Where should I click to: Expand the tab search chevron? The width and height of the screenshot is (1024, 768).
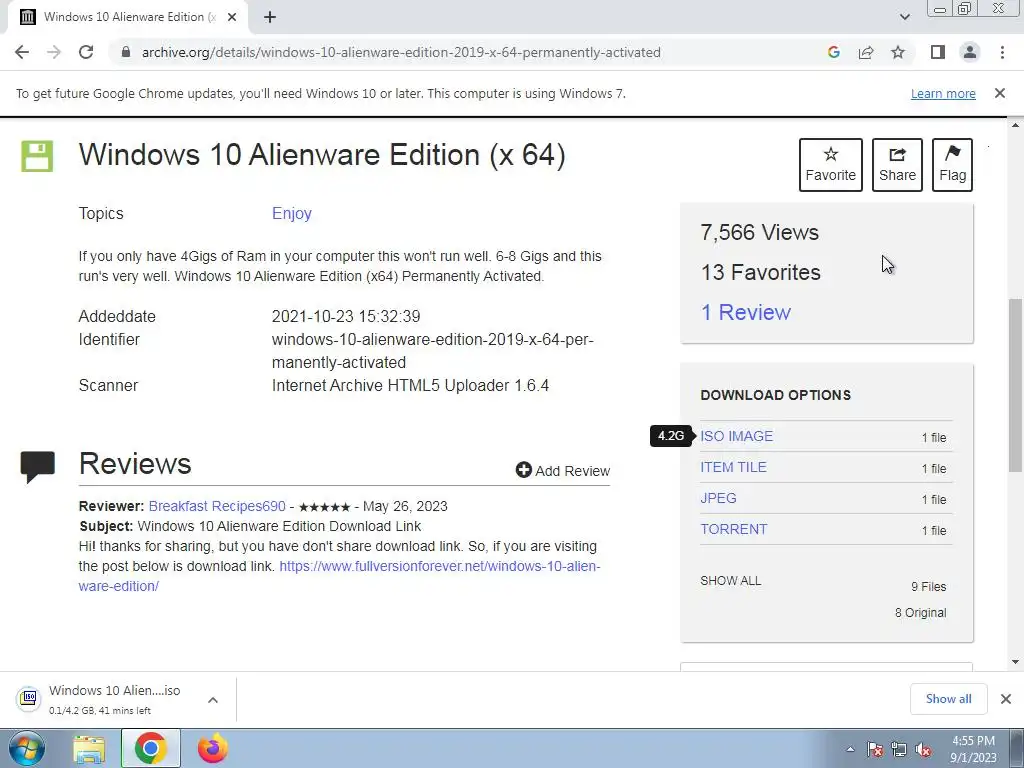[x=904, y=17]
